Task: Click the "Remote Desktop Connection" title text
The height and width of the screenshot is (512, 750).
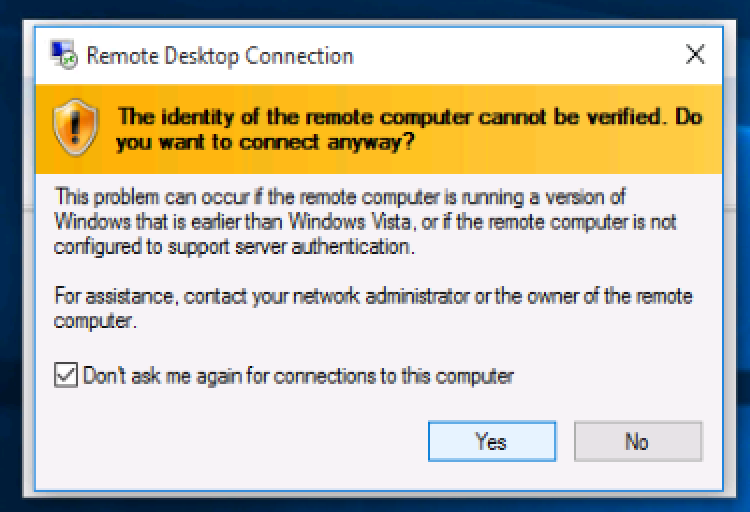Action: click(220, 55)
